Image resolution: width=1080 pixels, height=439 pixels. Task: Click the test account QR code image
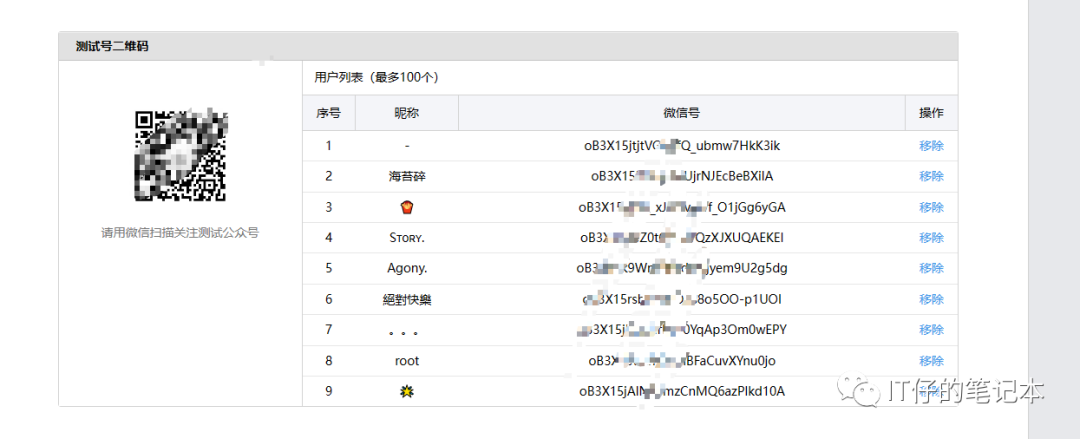(180, 154)
